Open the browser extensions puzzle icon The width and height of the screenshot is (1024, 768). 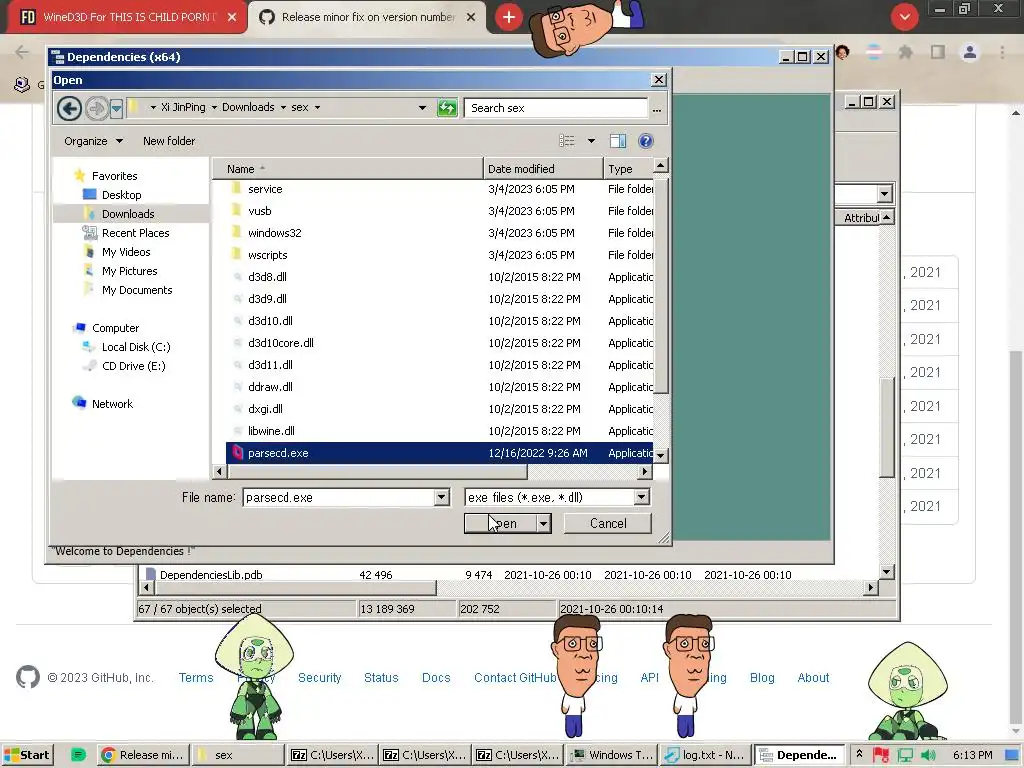(906, 52)
